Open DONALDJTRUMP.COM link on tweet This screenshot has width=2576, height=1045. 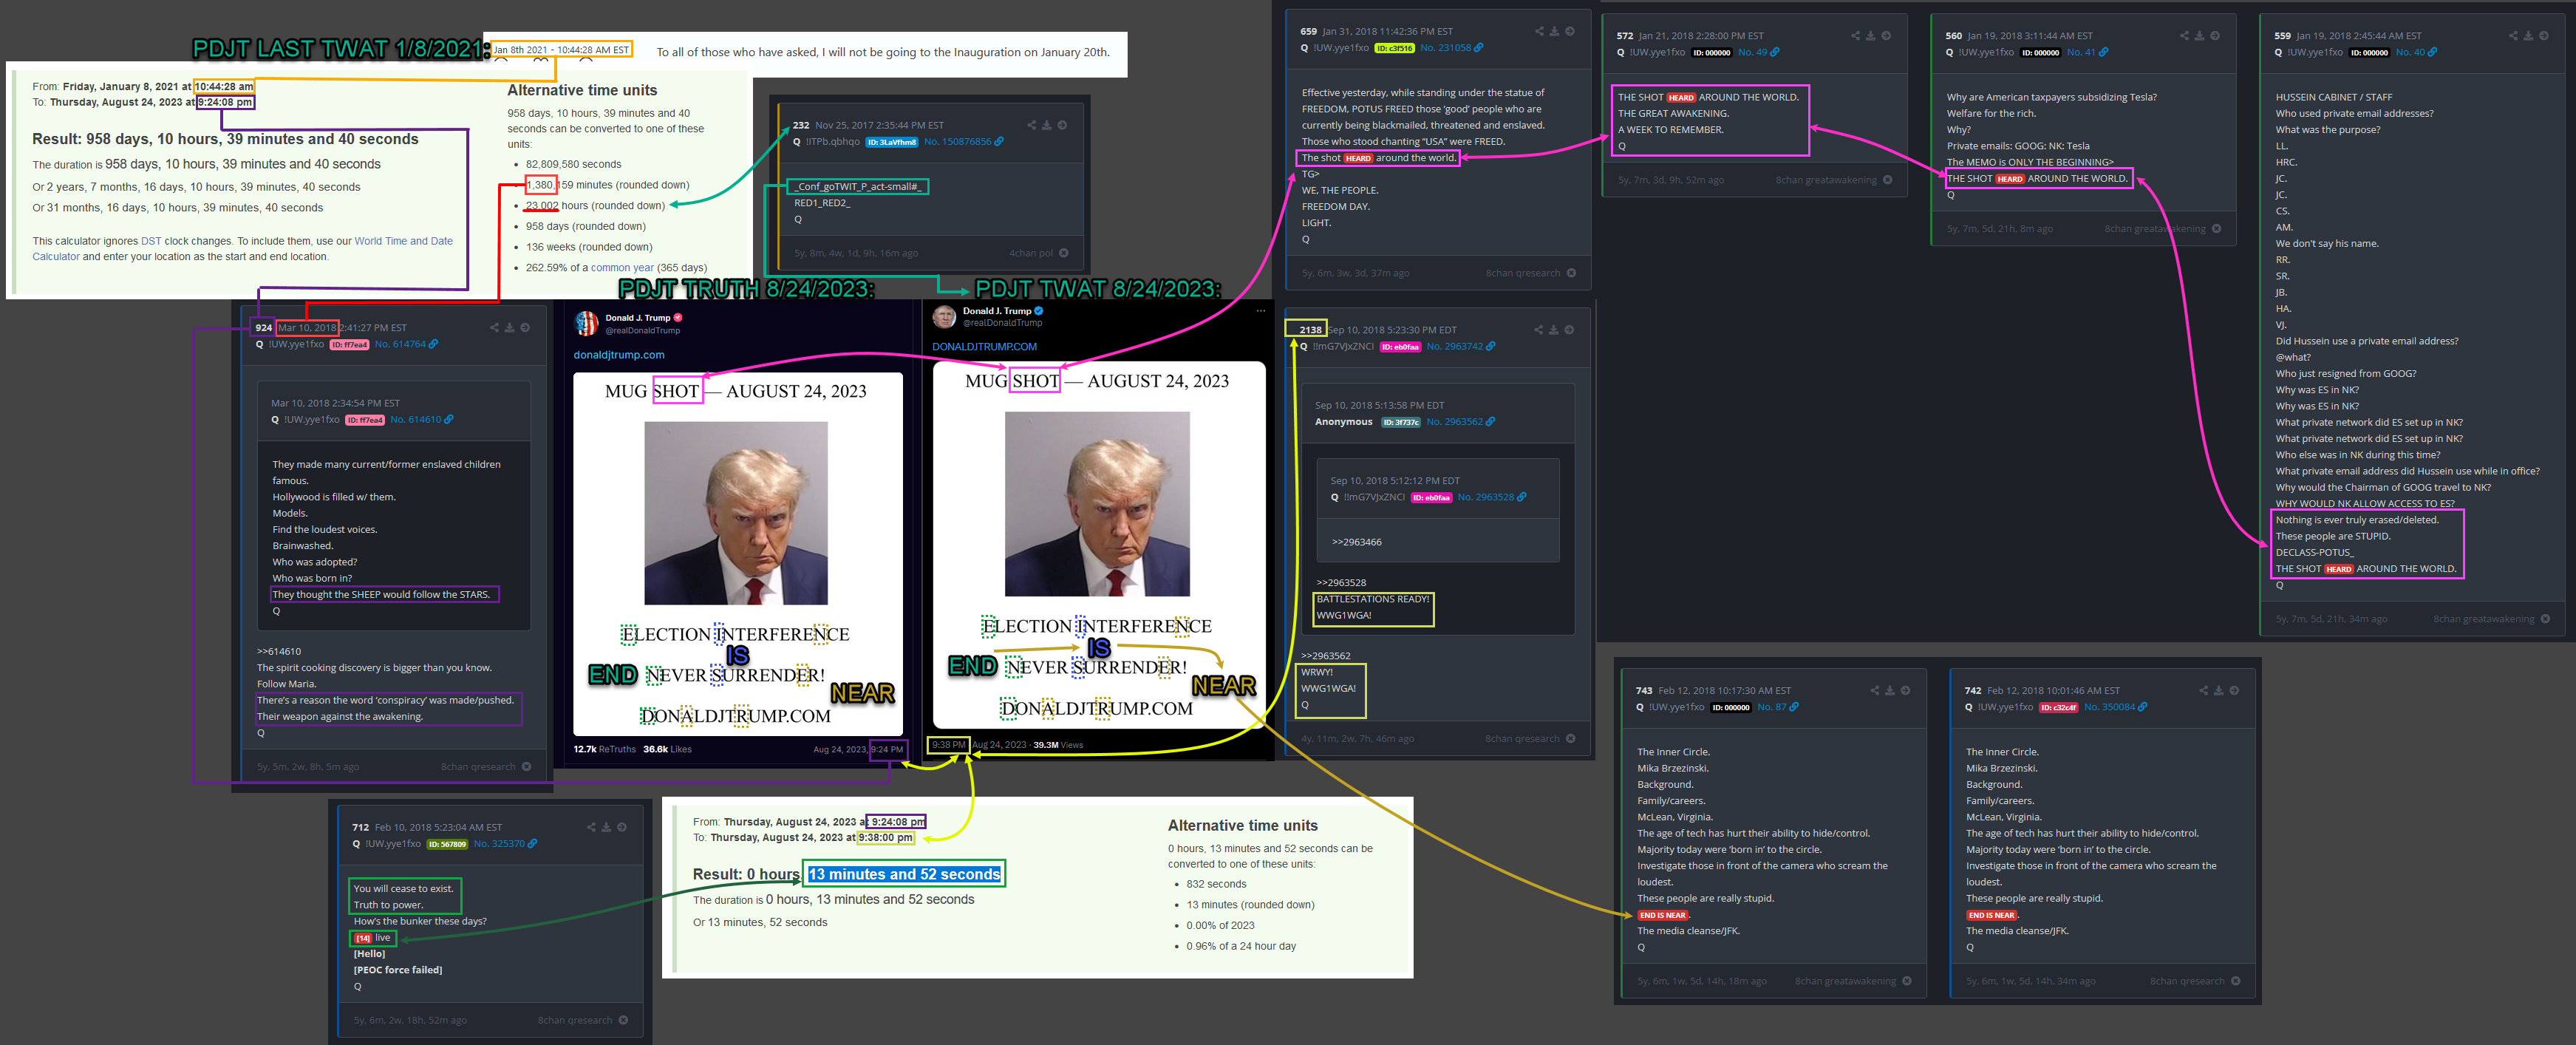tap(985, 347)
